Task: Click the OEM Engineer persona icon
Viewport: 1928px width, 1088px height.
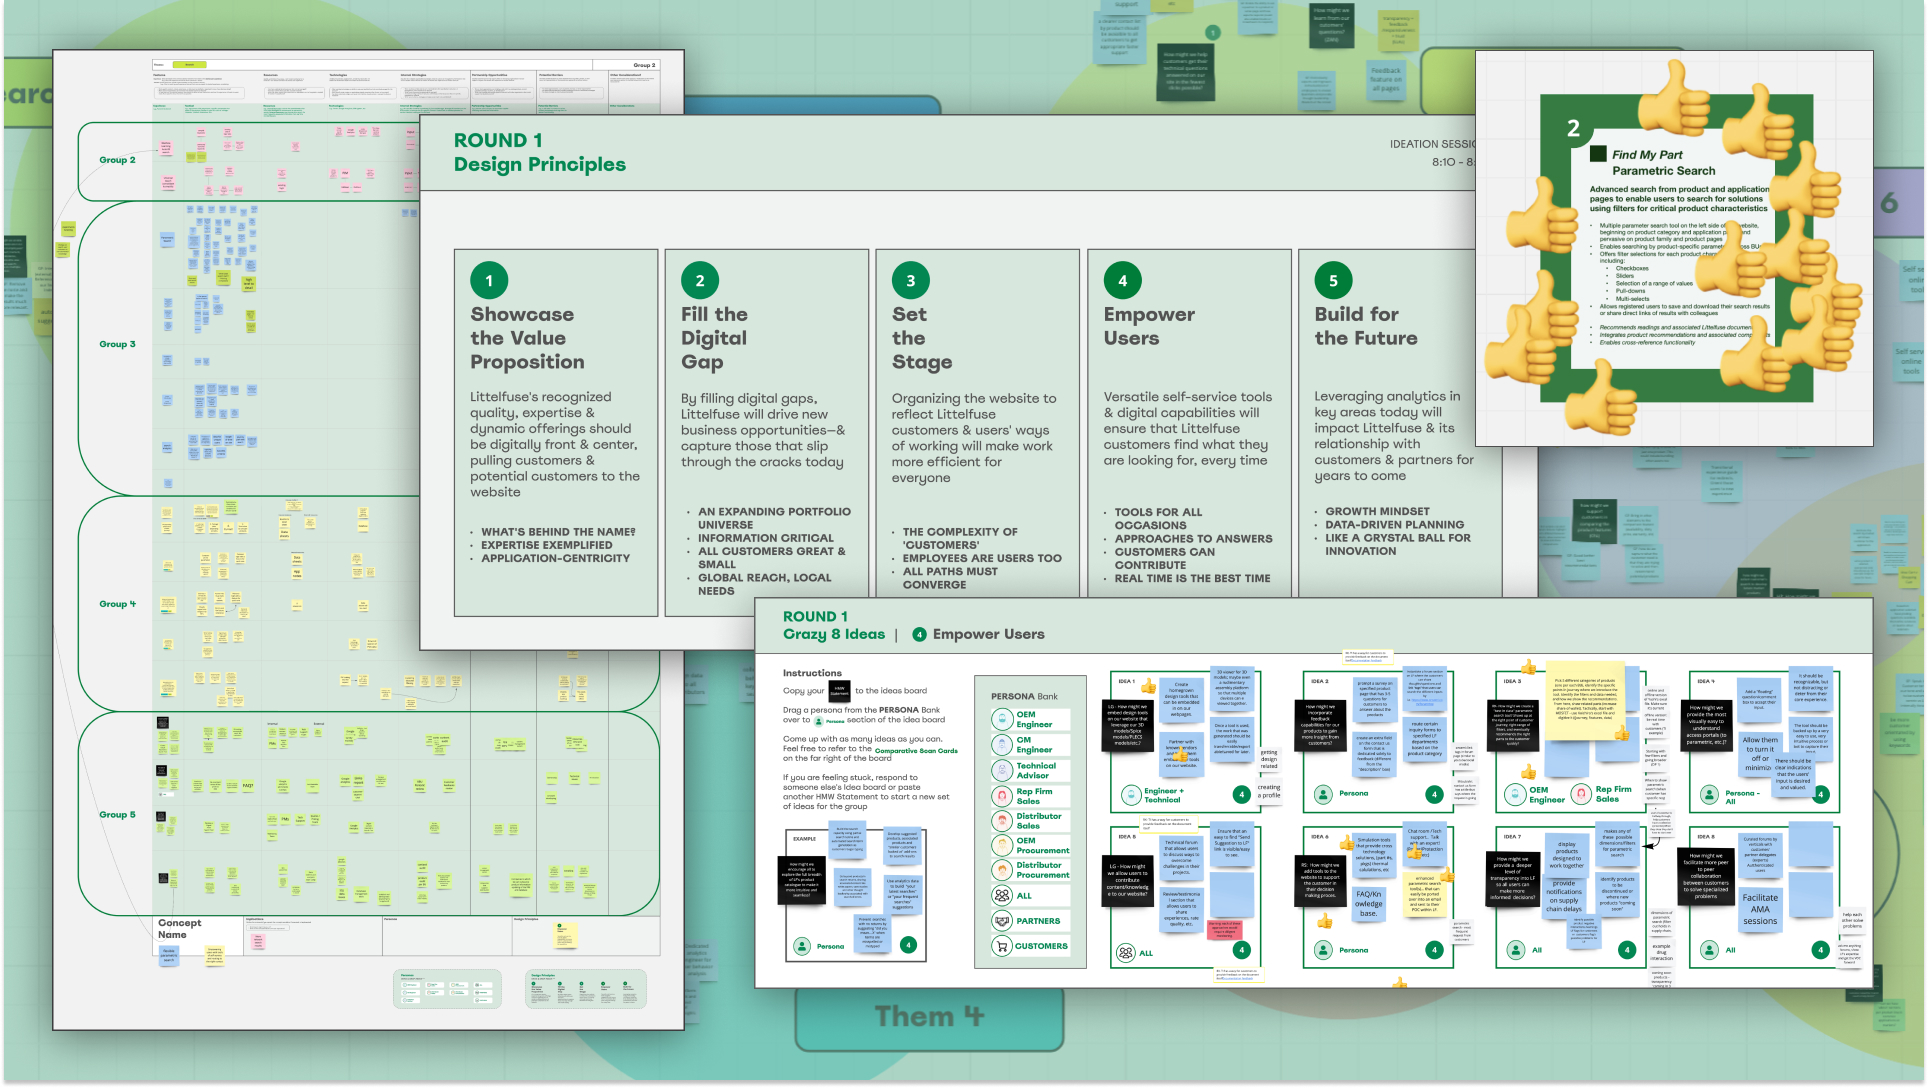Action: [1002, 719]
